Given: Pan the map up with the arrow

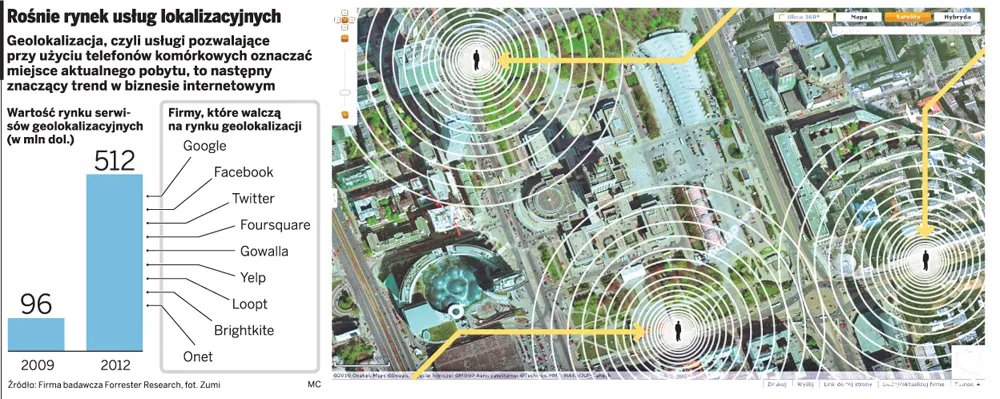Looking at the screenshot, I should pyautogui.click(x=344, y=12).
